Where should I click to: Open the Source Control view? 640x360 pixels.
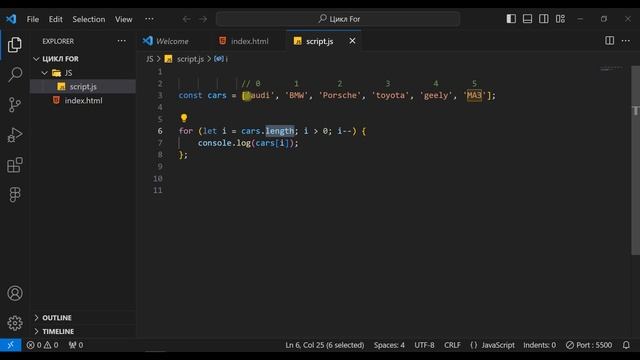pos(15,105)
